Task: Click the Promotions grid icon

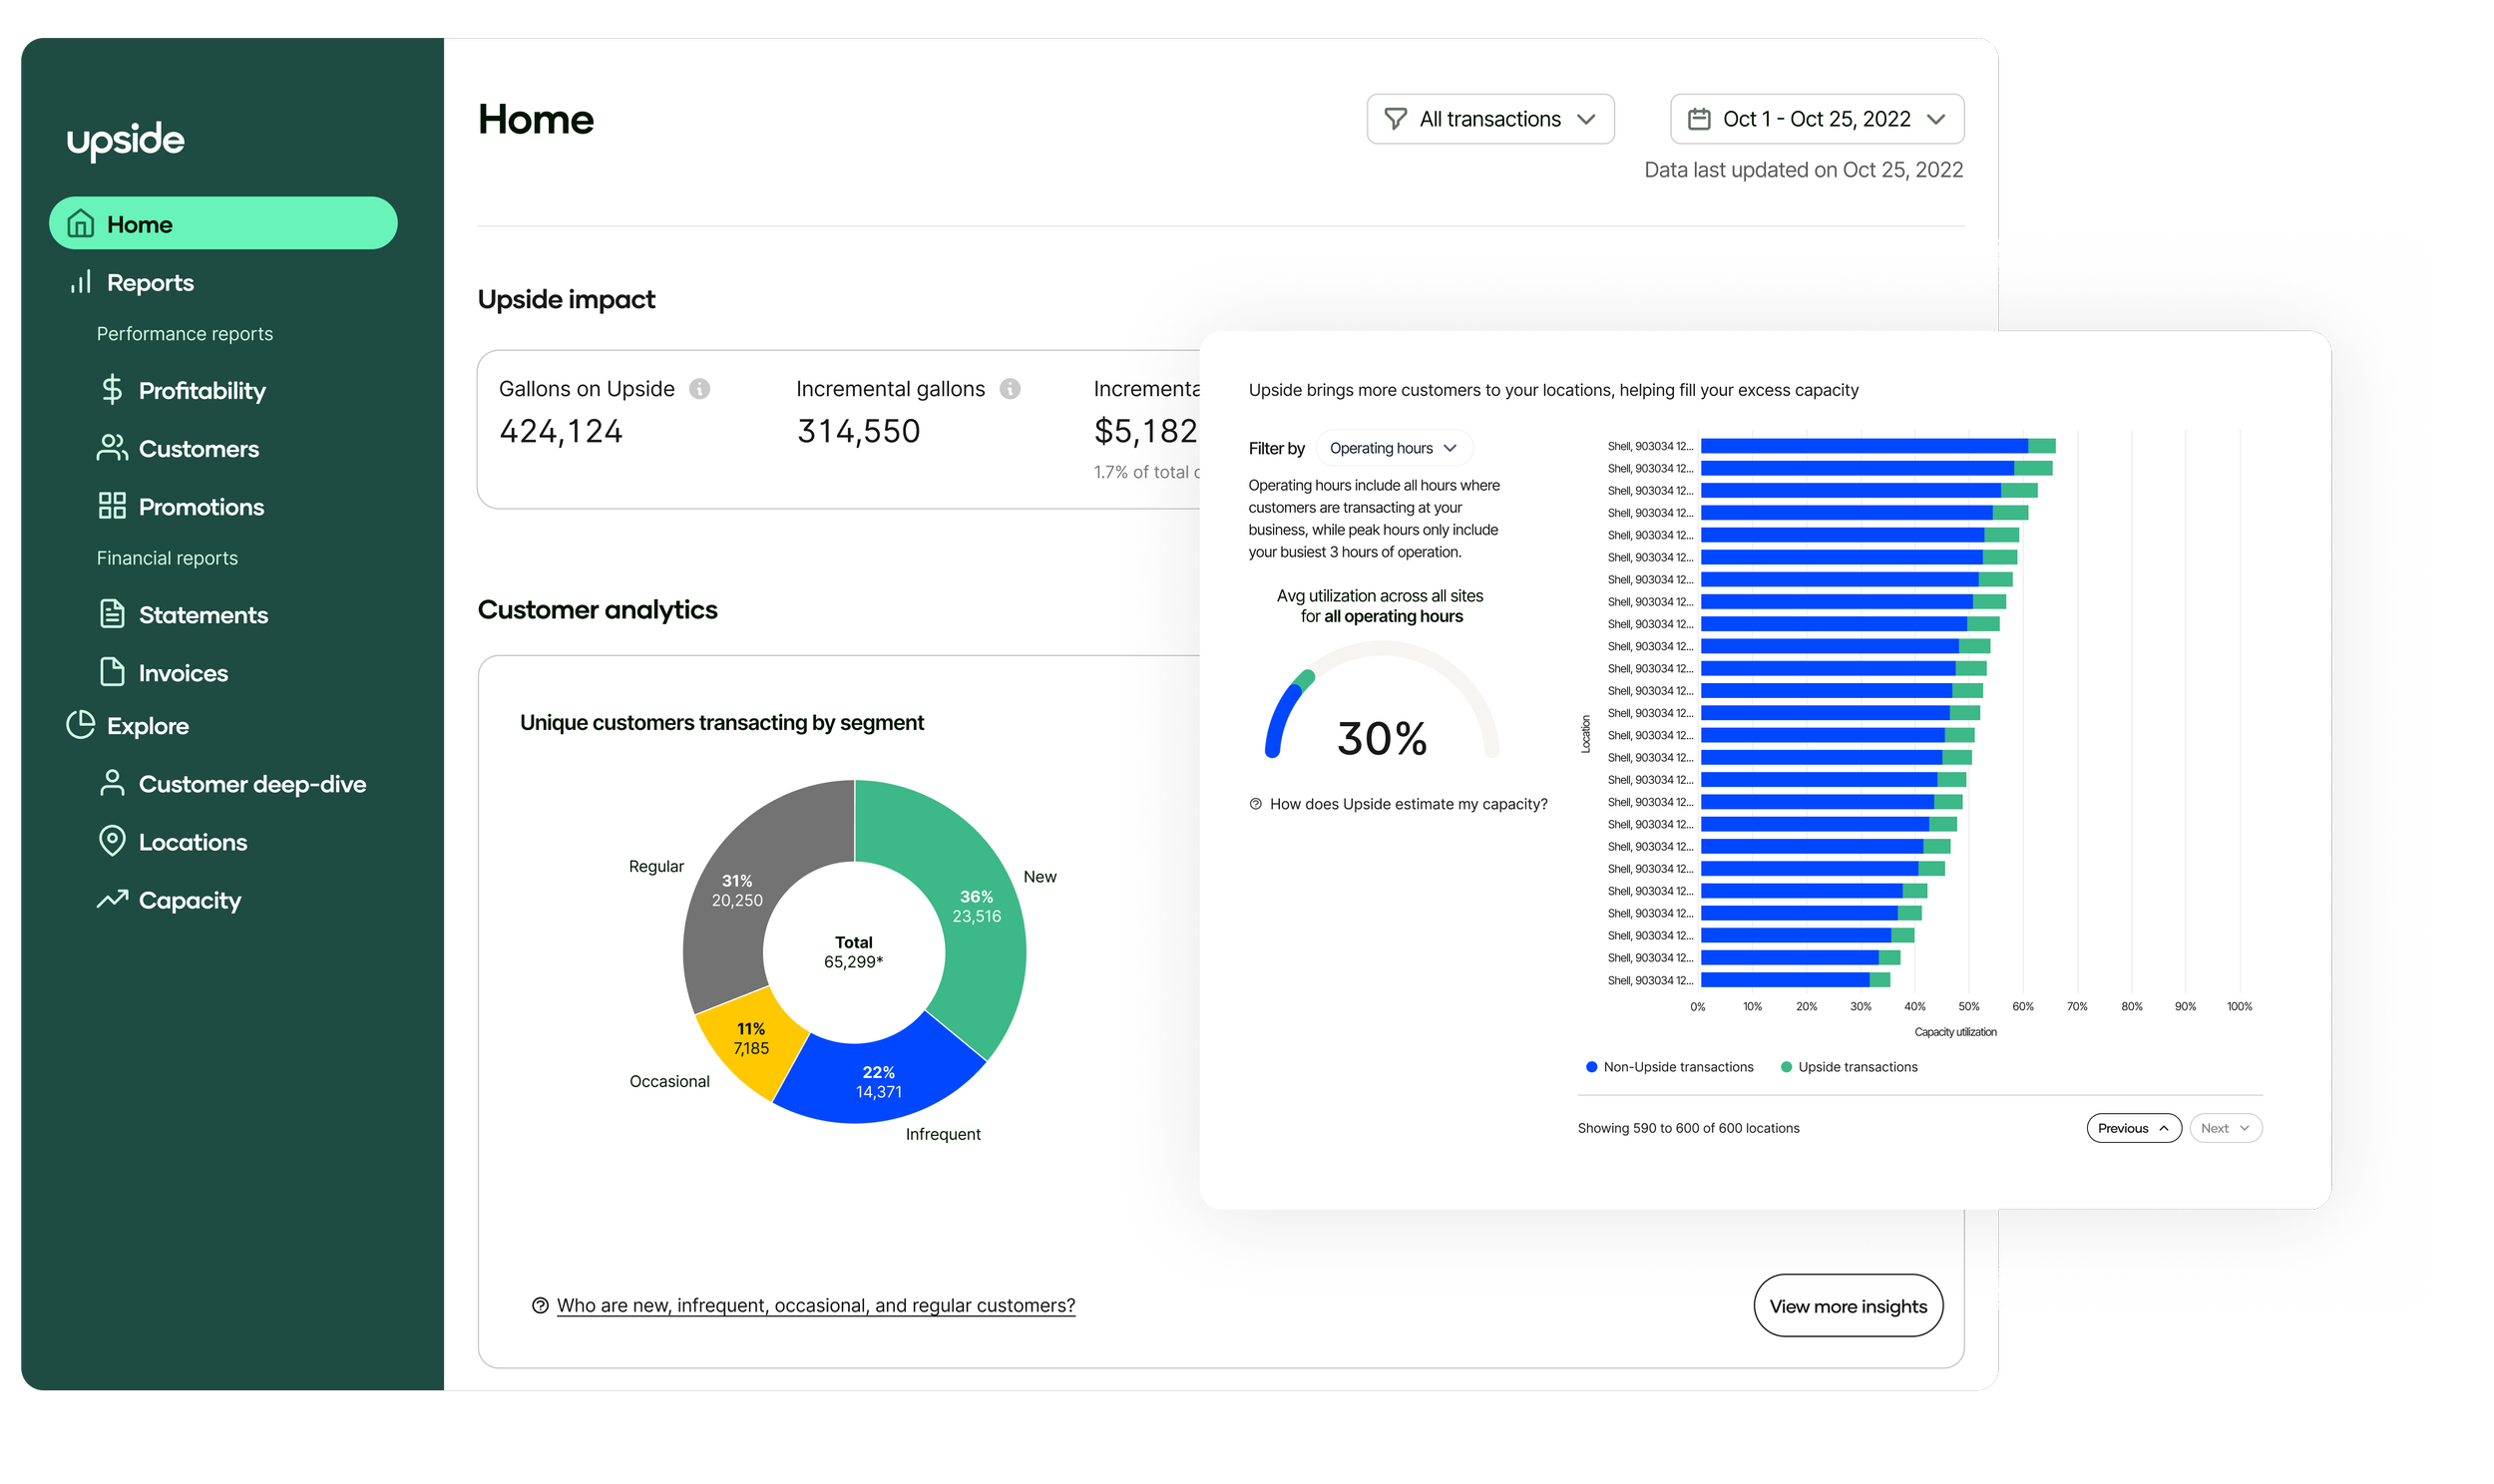Action: (112, 506)
